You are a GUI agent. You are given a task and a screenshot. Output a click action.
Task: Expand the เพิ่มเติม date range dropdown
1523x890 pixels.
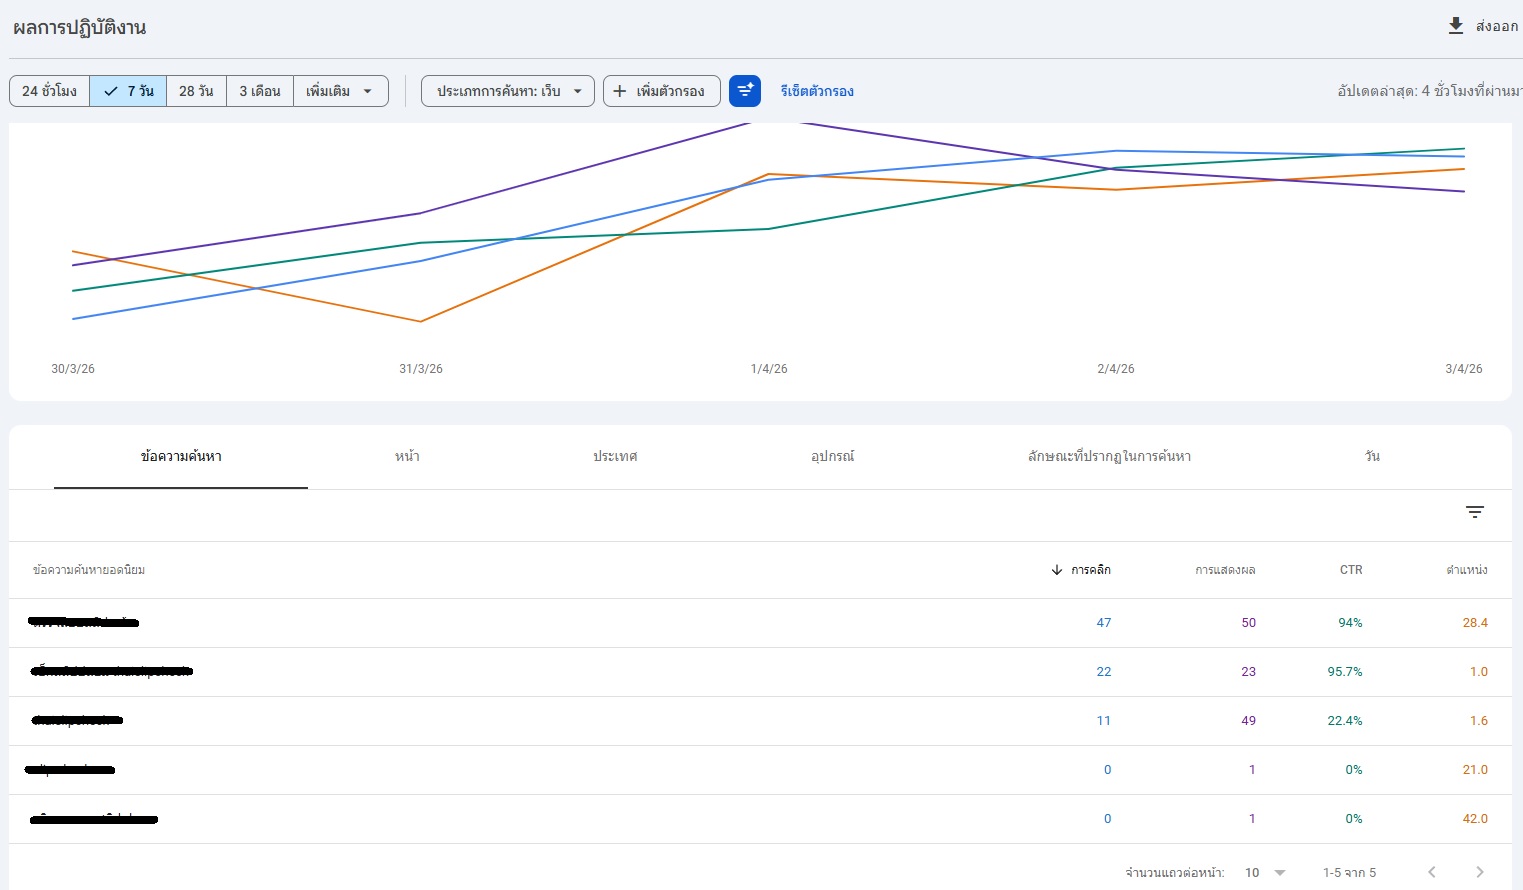340,91
